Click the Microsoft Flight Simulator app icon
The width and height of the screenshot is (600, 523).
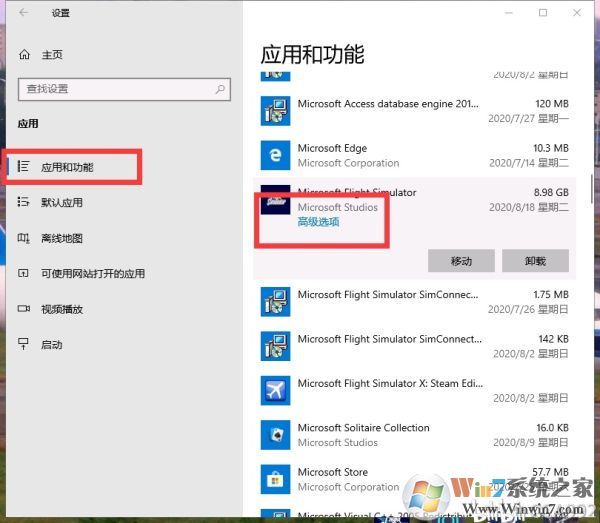pyautogui.click(x=276, y=200)
